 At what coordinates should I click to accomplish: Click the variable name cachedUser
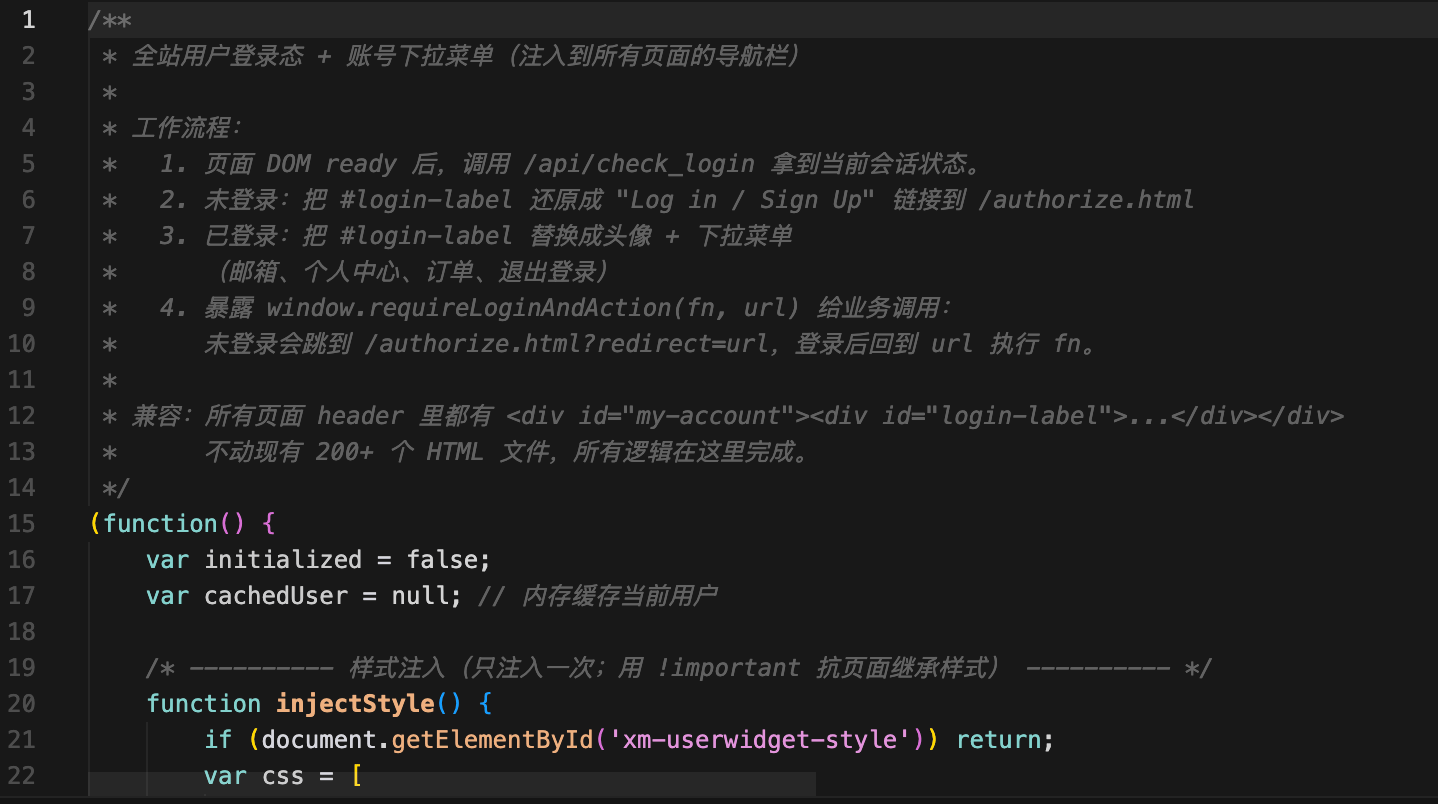coord(277,596)
